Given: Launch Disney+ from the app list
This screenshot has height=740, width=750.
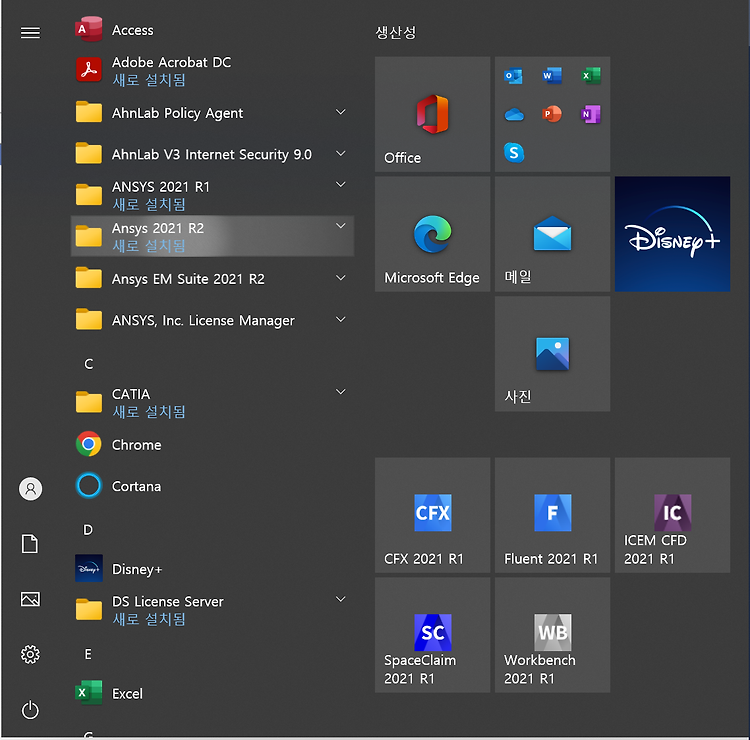Looking at the screenshot, I should pos(212,569).
